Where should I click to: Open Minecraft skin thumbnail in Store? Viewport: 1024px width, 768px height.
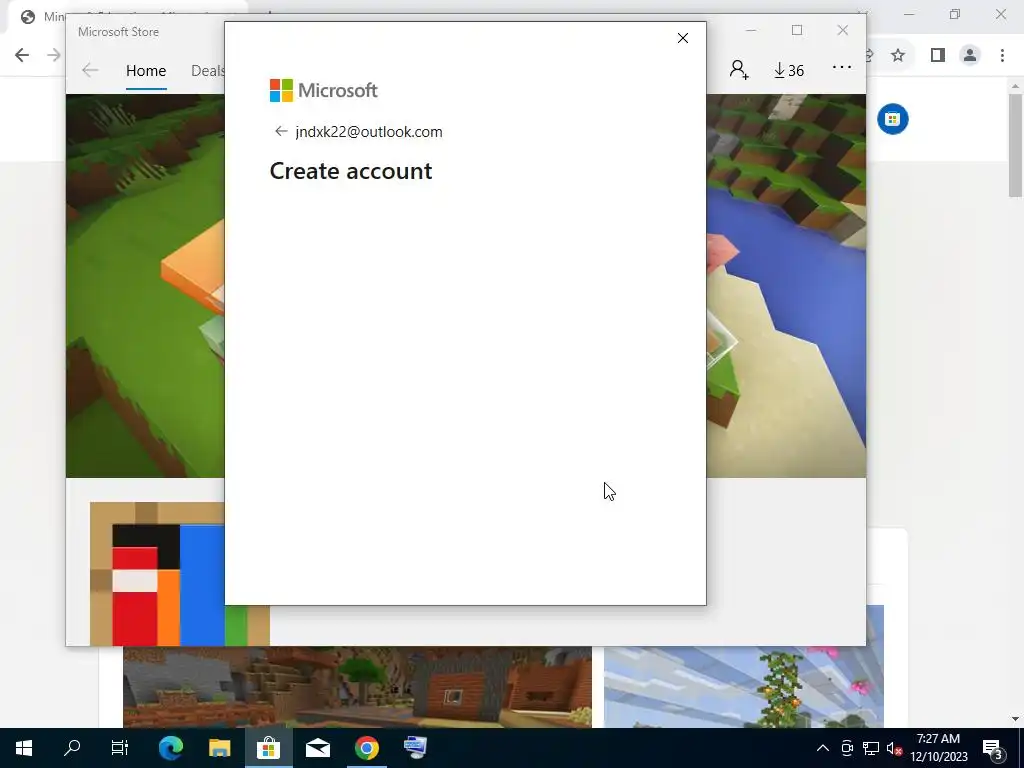[157, 573]
